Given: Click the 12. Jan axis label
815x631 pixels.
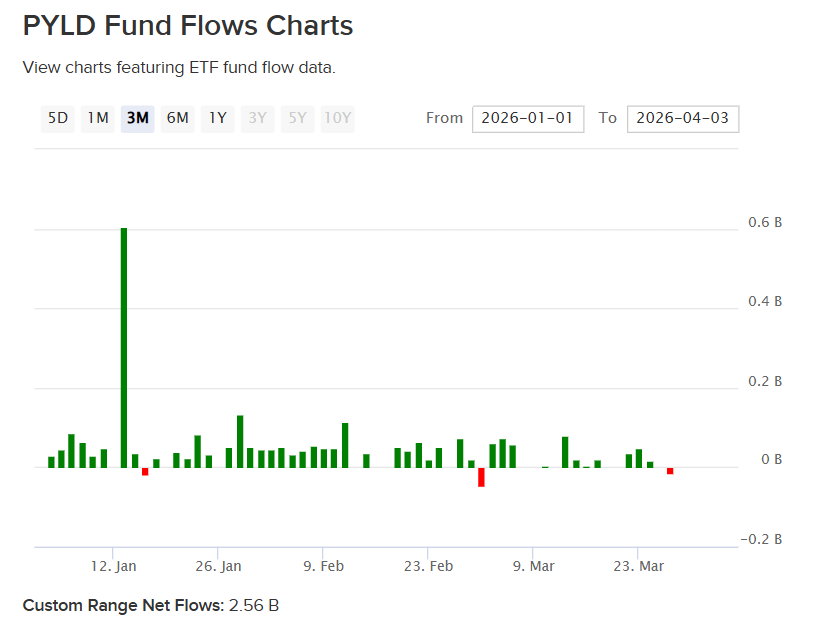Looking at the screenshot, I should click(x=113, y=566).
